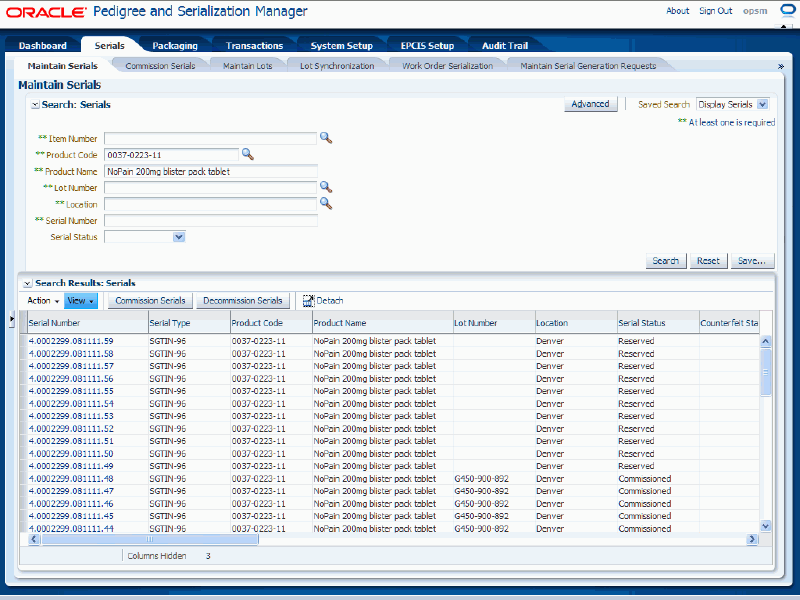
Task: Open the Audit Trail tab
Action: 505,45
